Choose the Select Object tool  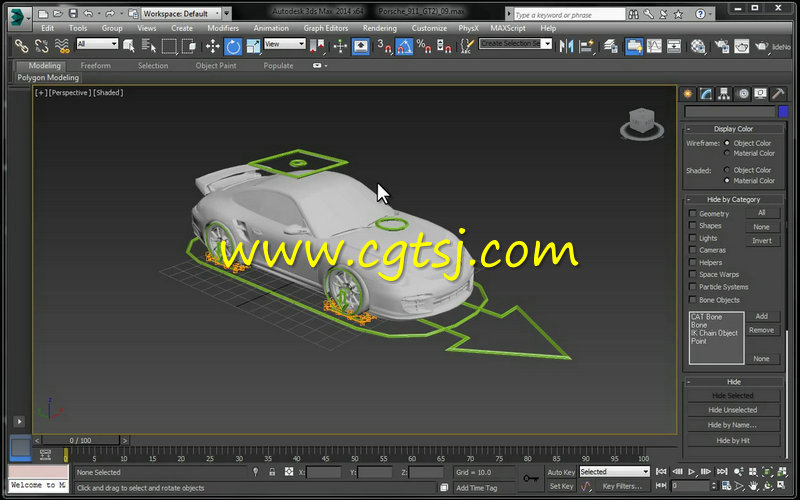(129, 46)
